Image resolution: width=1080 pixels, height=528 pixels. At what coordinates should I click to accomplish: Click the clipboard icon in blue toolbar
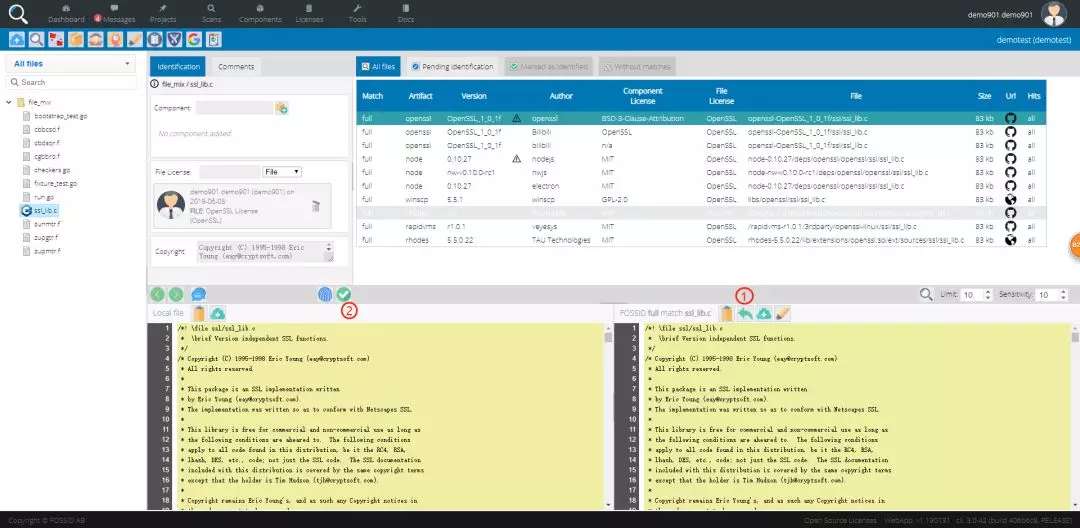(x=155, y=39)
